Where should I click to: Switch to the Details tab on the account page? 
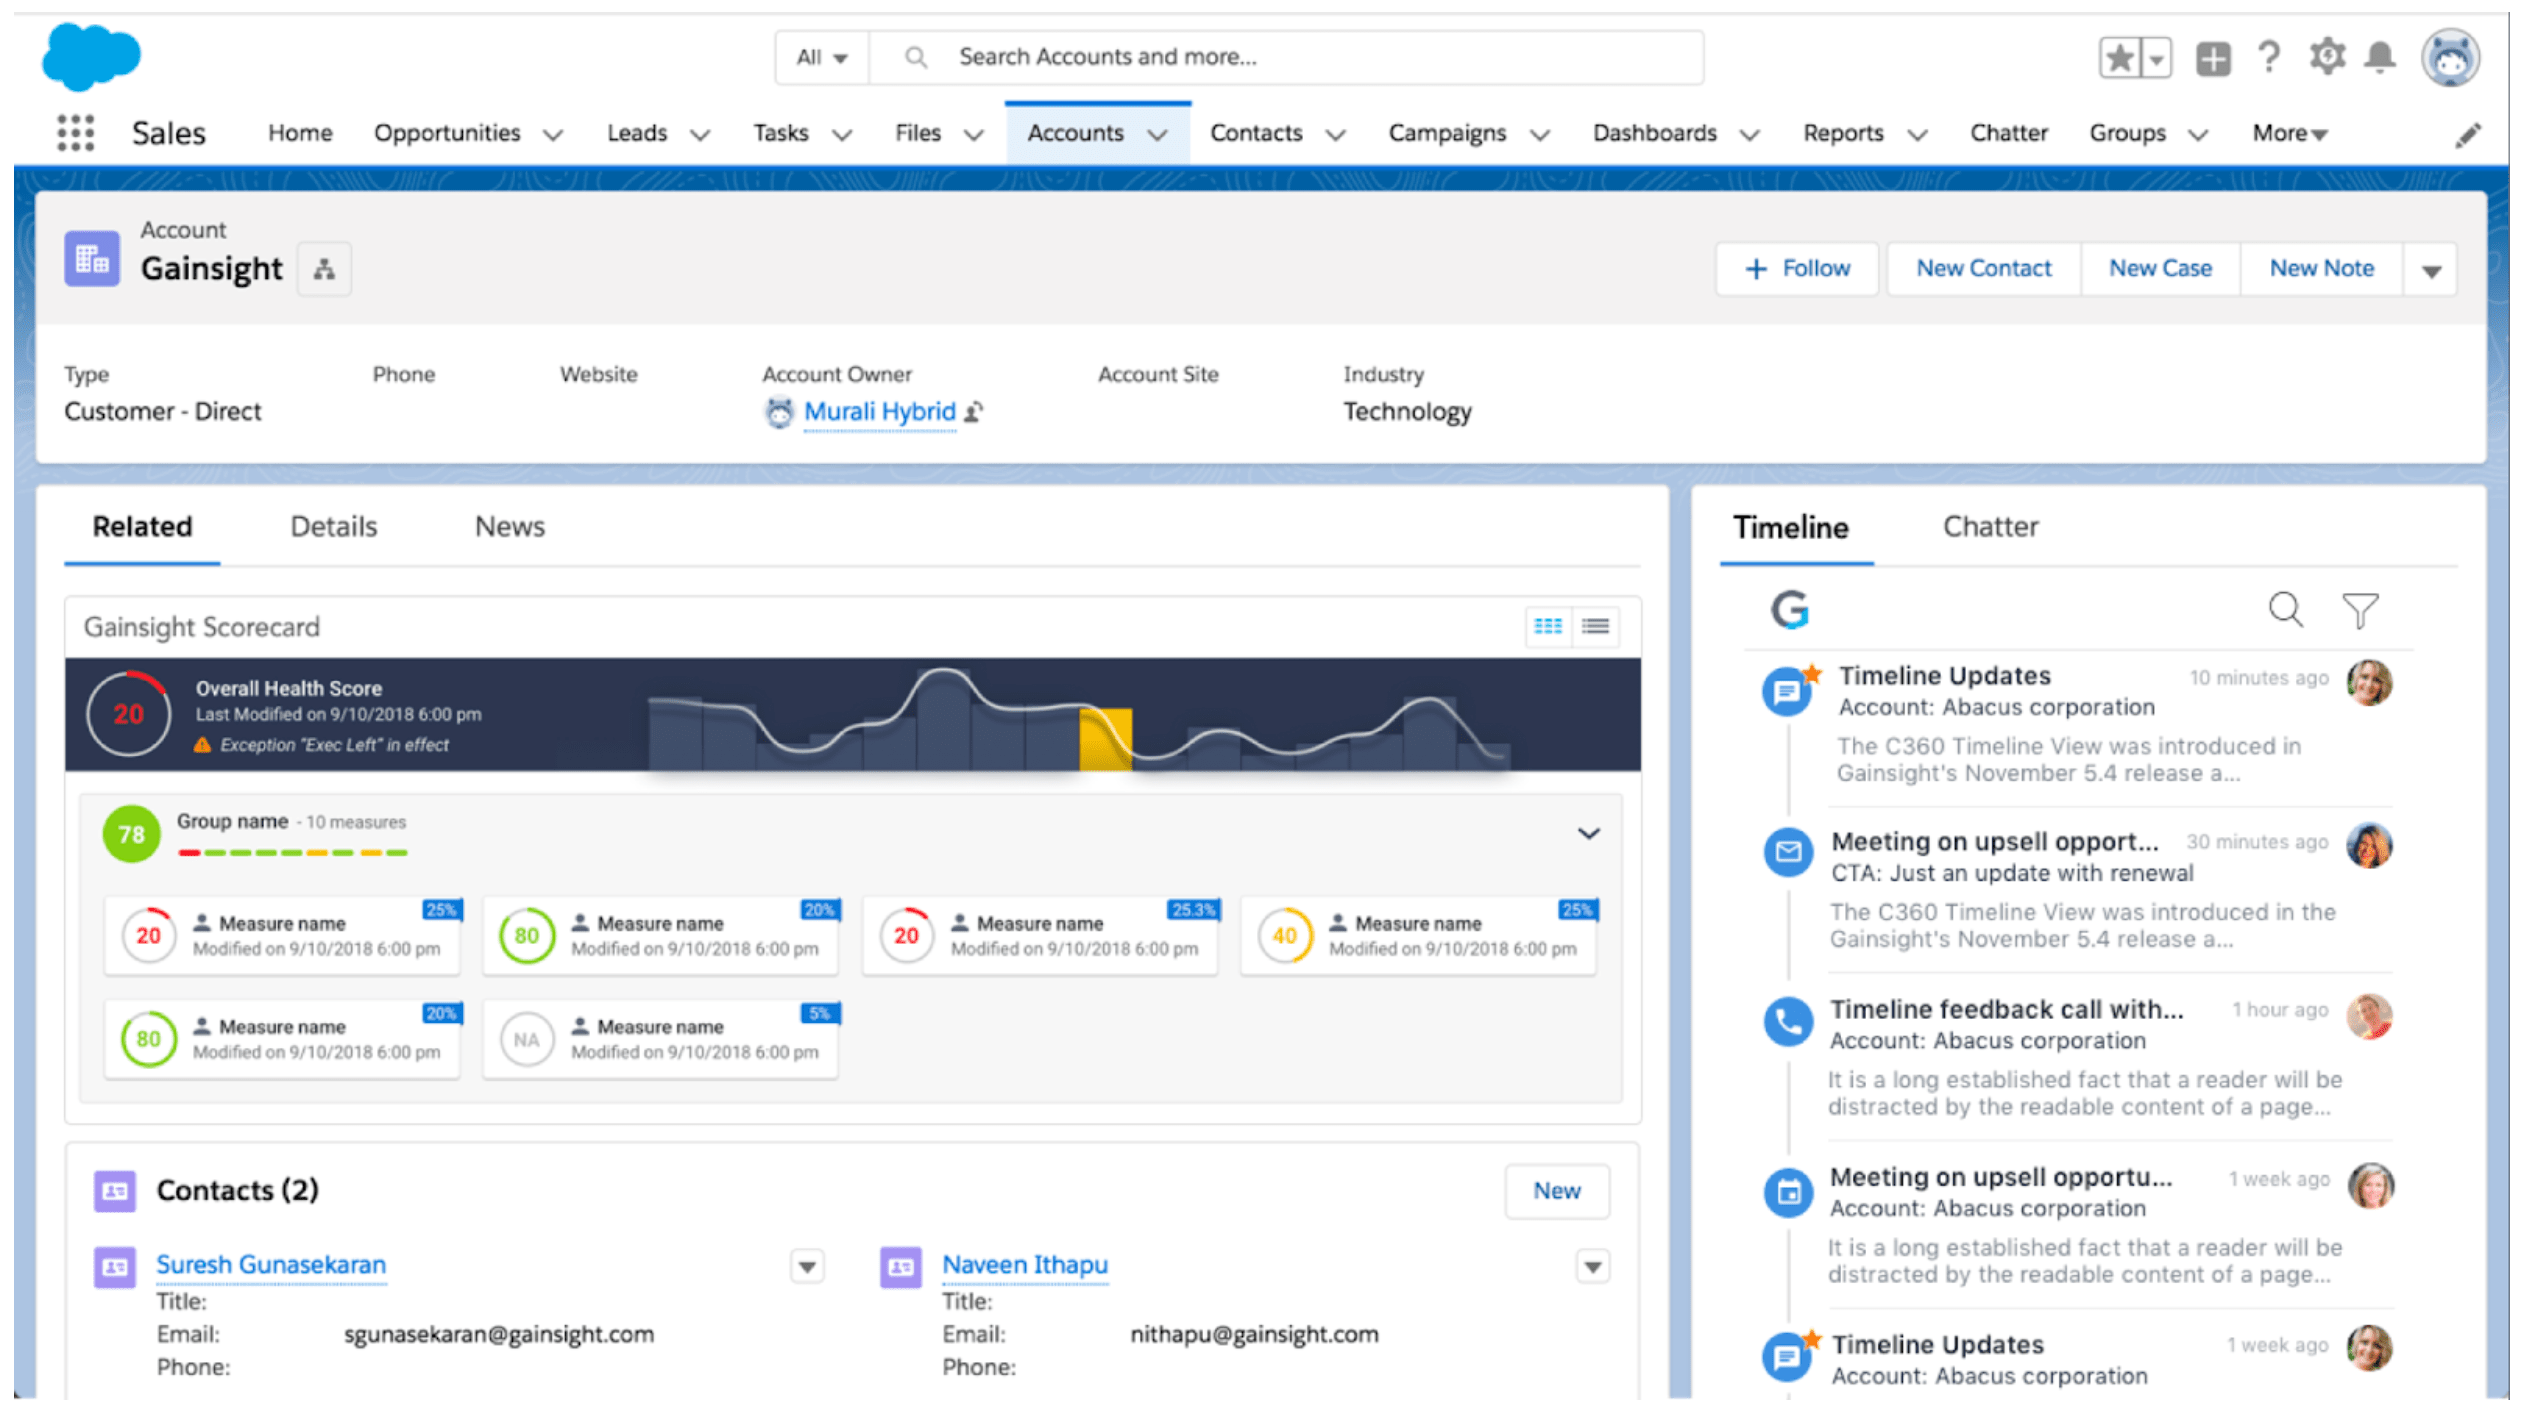(338, 527)
